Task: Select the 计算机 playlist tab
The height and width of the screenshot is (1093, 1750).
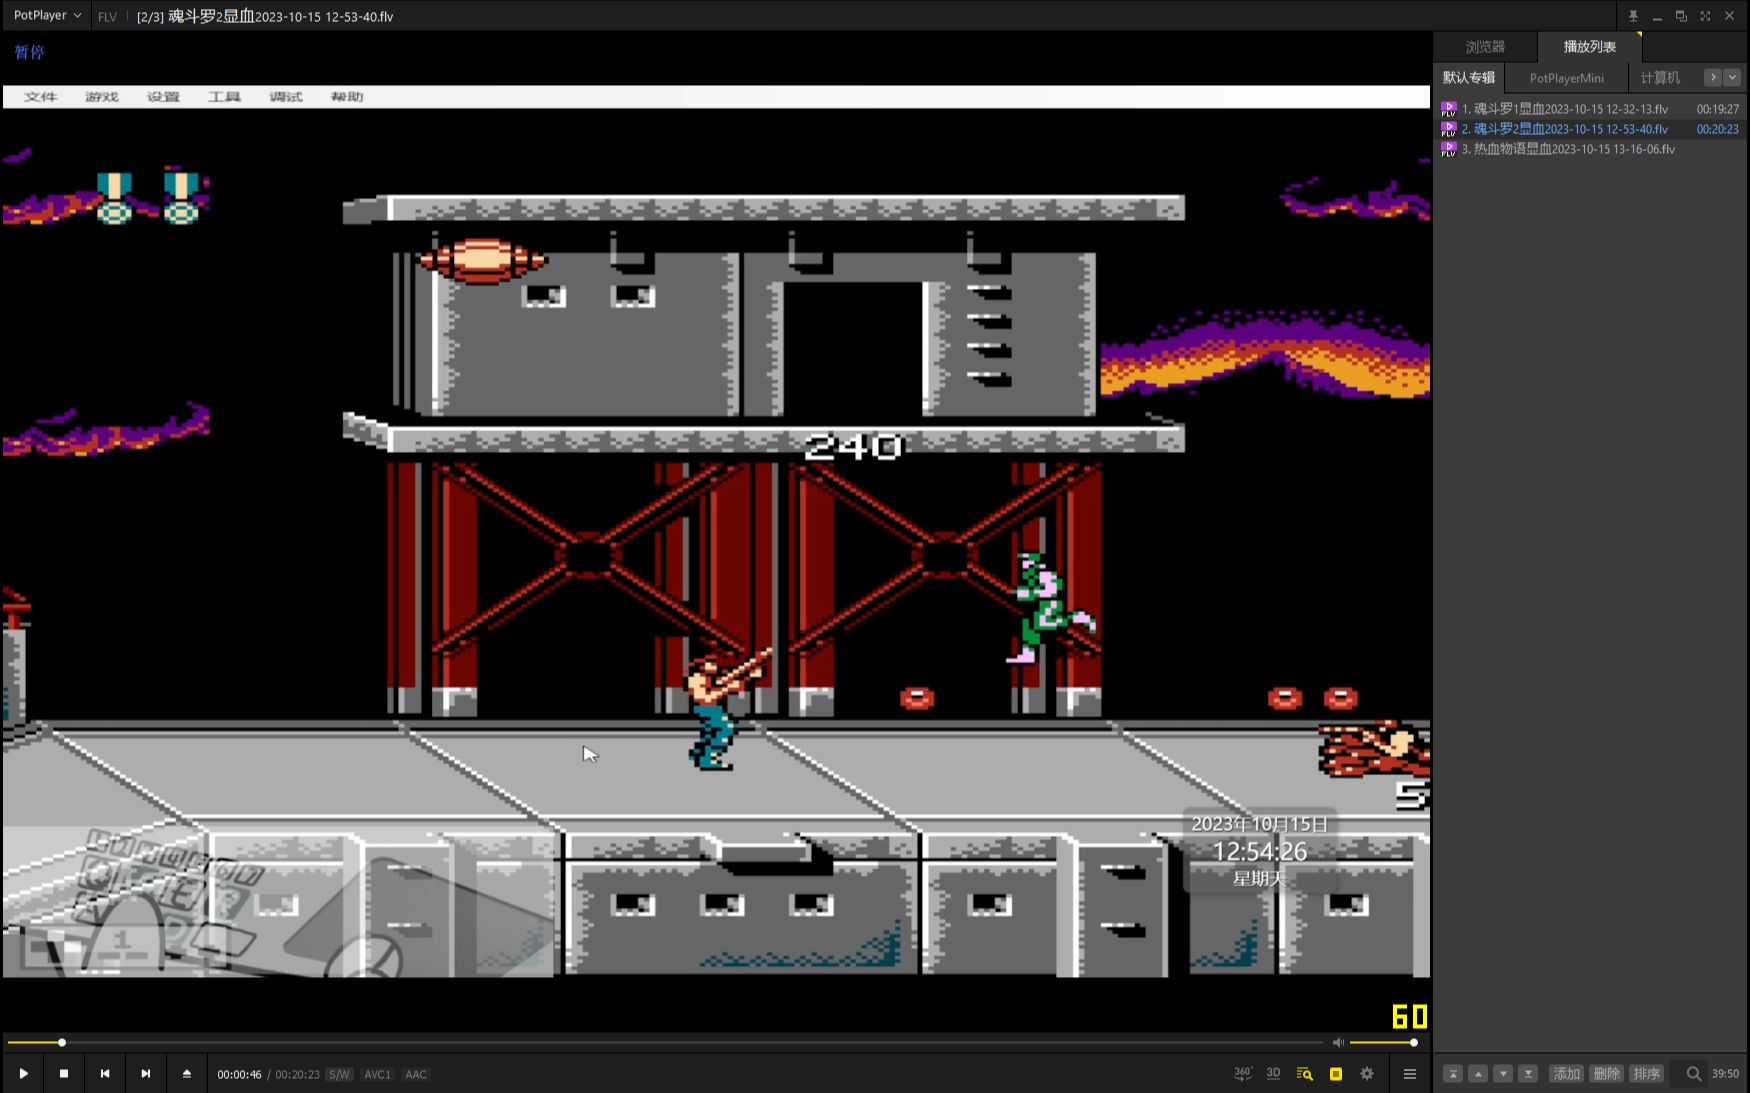Action: [1660, 78]
